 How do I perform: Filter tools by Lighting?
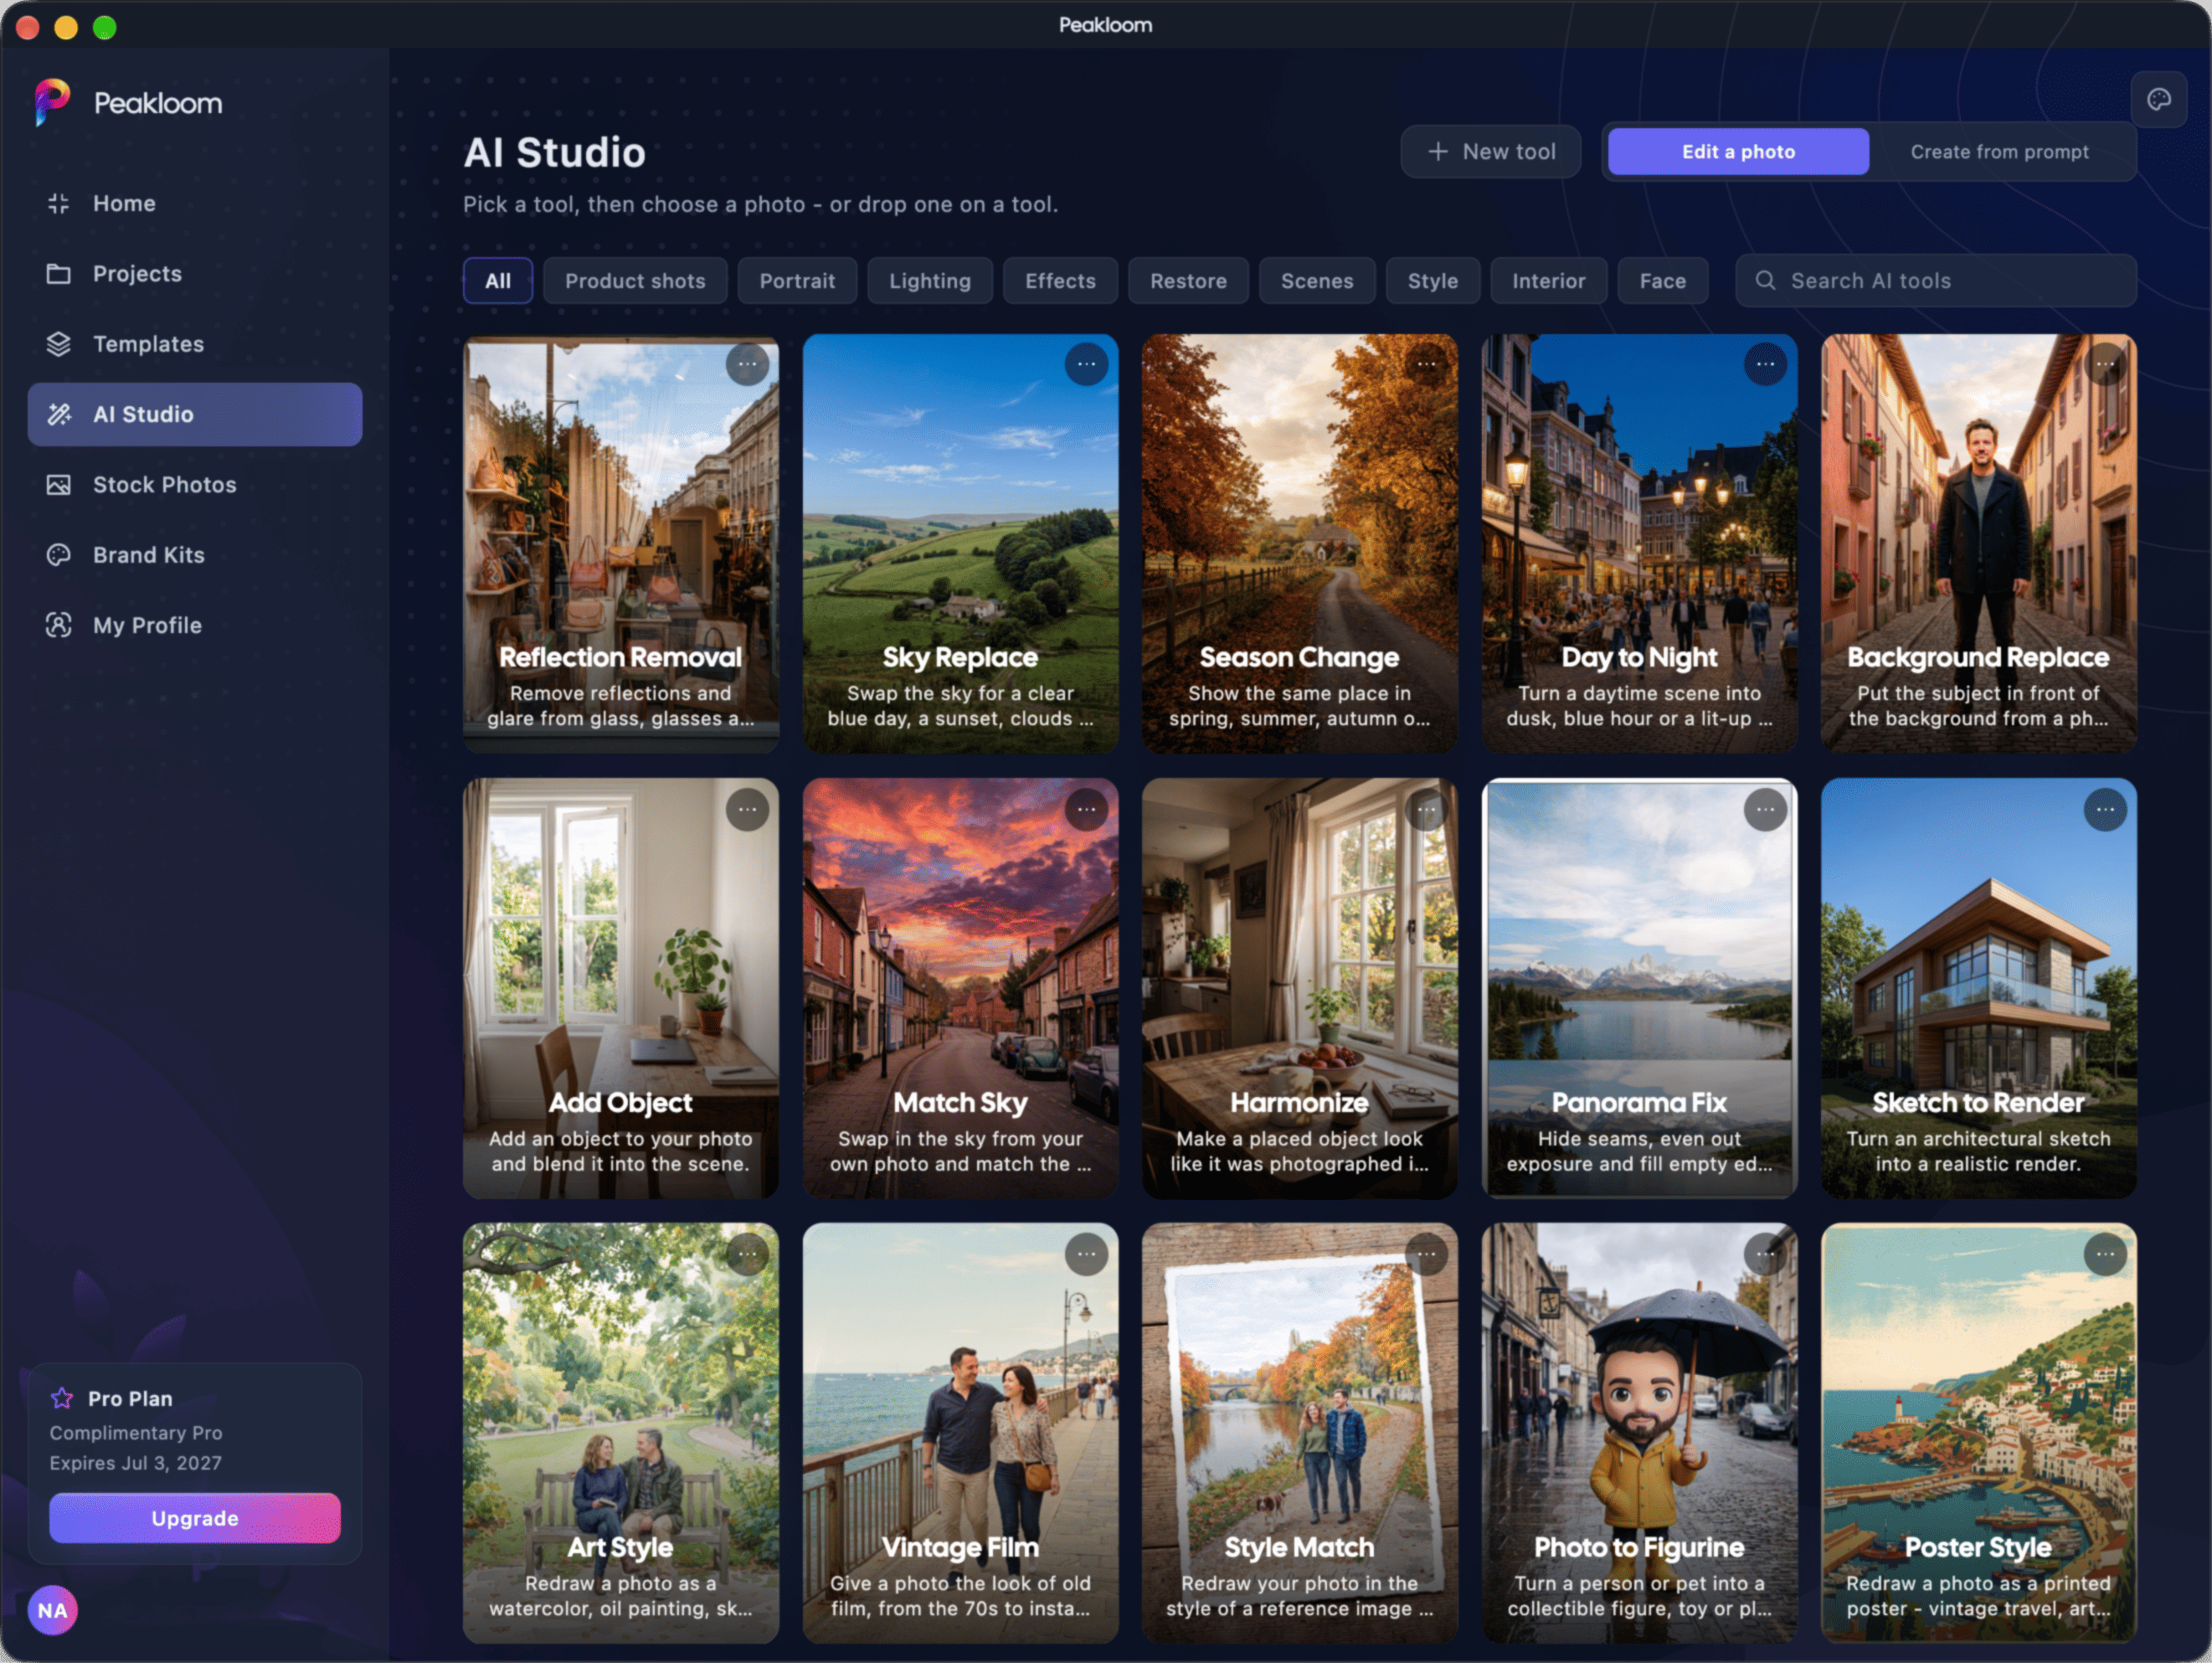click(x=930, y=281)
